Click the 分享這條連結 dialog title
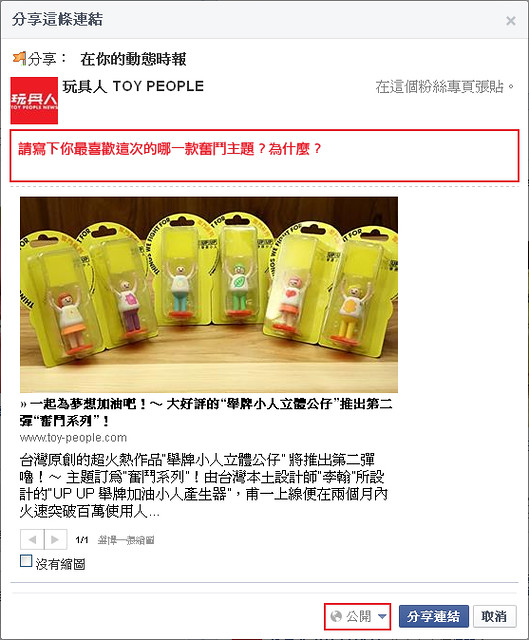This screenshot has height=640, width=529. tap(57, 19)
